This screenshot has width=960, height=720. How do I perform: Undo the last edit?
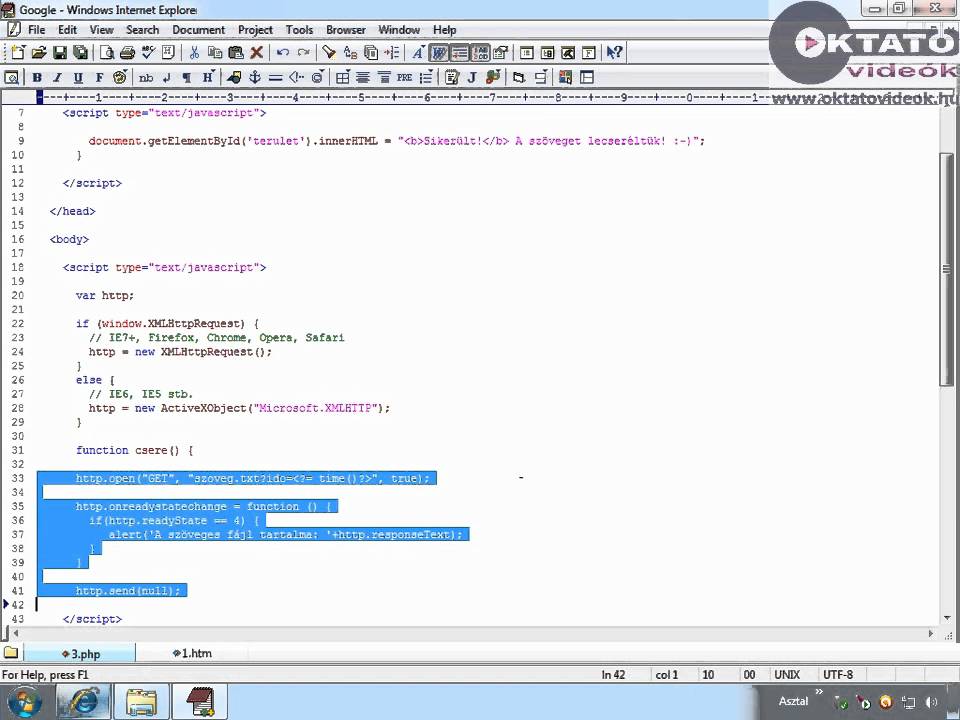point(283,53)
